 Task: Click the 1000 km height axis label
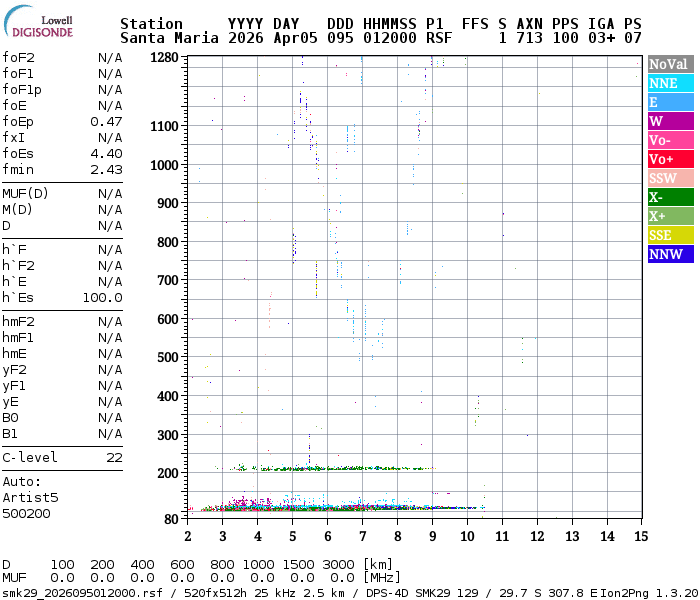(164, 165)
